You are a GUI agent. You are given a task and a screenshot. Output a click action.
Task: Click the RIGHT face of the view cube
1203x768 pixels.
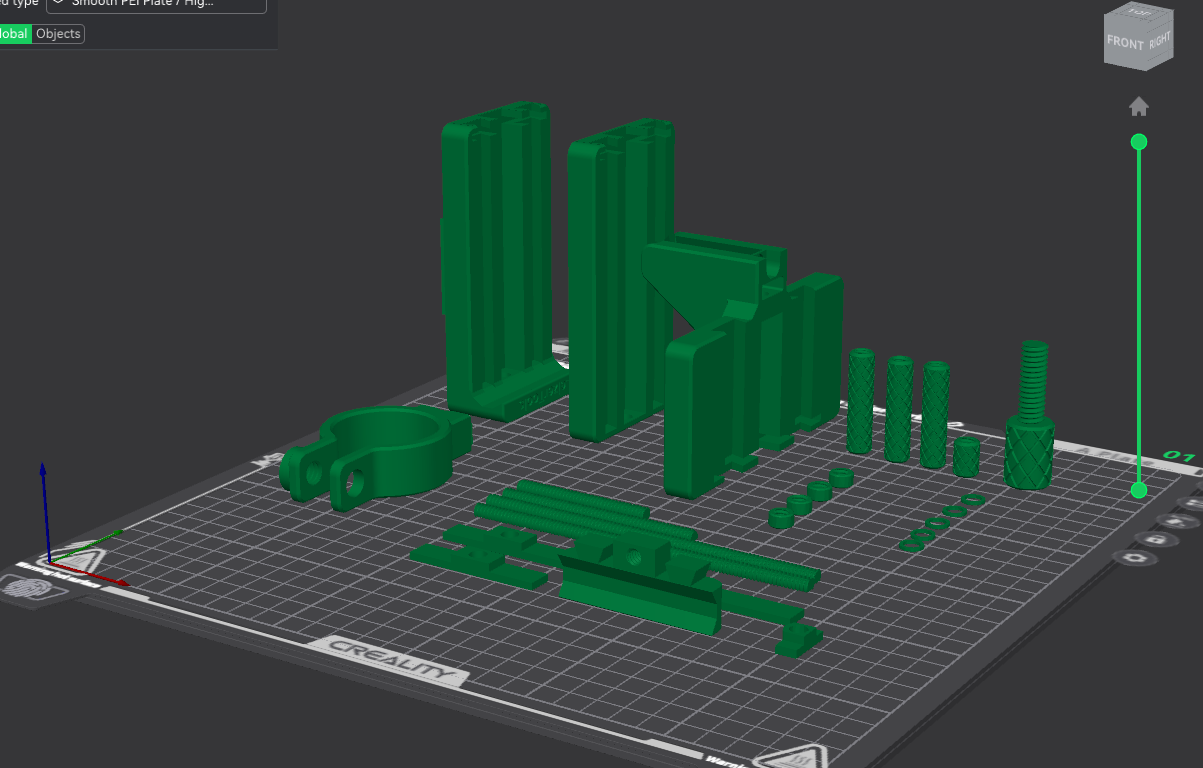pos(1159,42)
